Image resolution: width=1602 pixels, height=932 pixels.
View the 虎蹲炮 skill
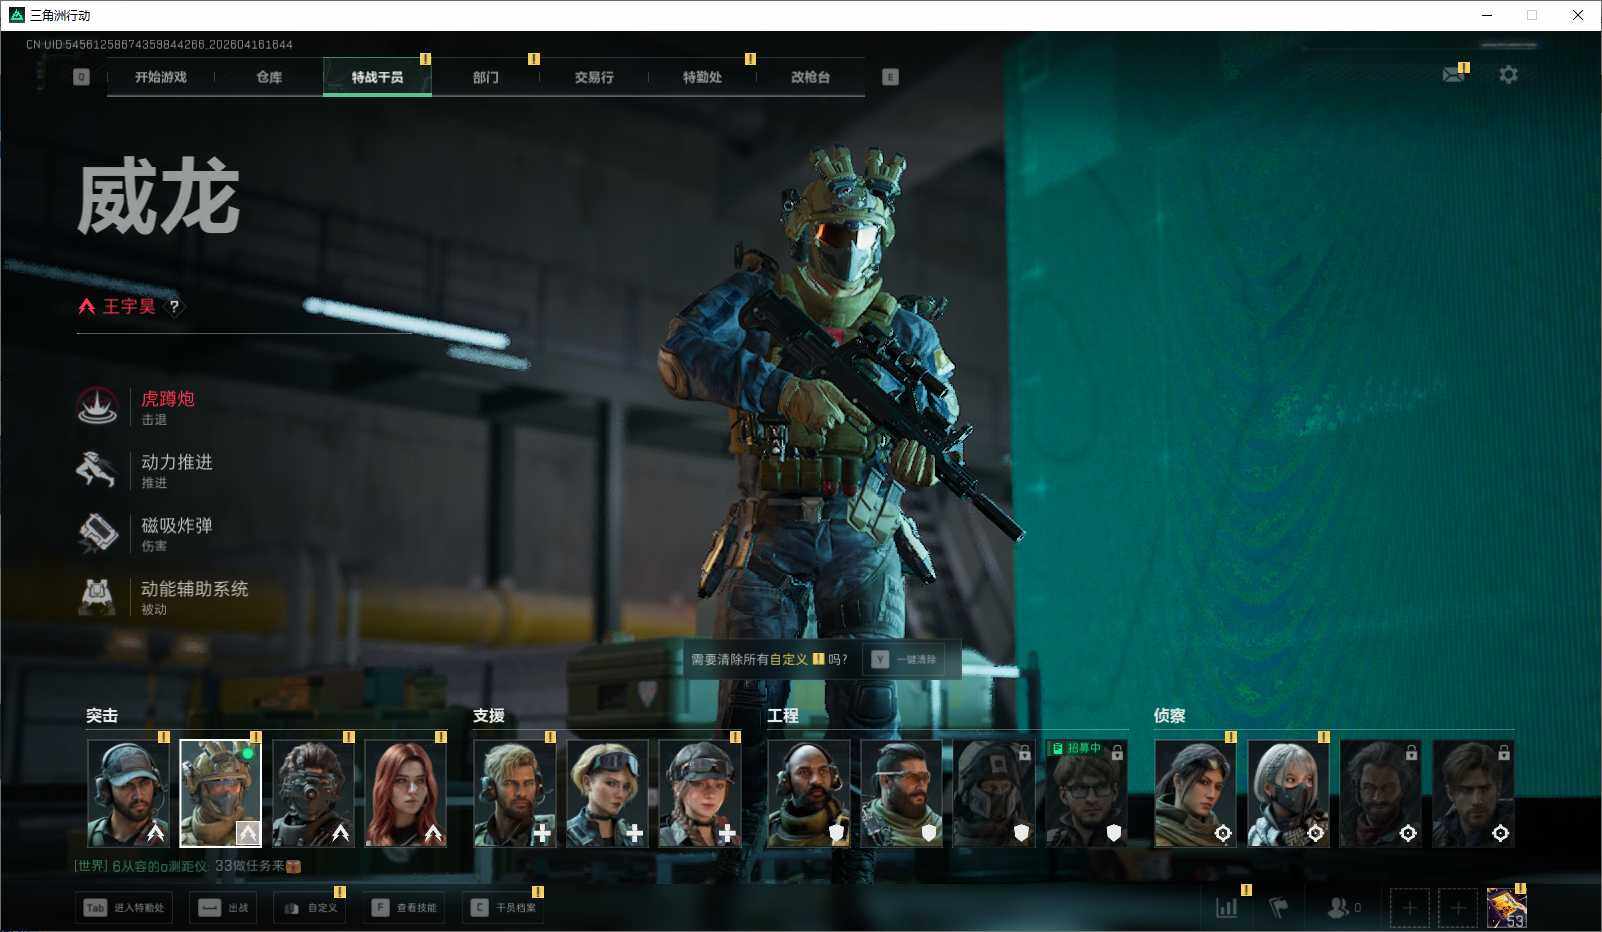click(x=146, y=407)
